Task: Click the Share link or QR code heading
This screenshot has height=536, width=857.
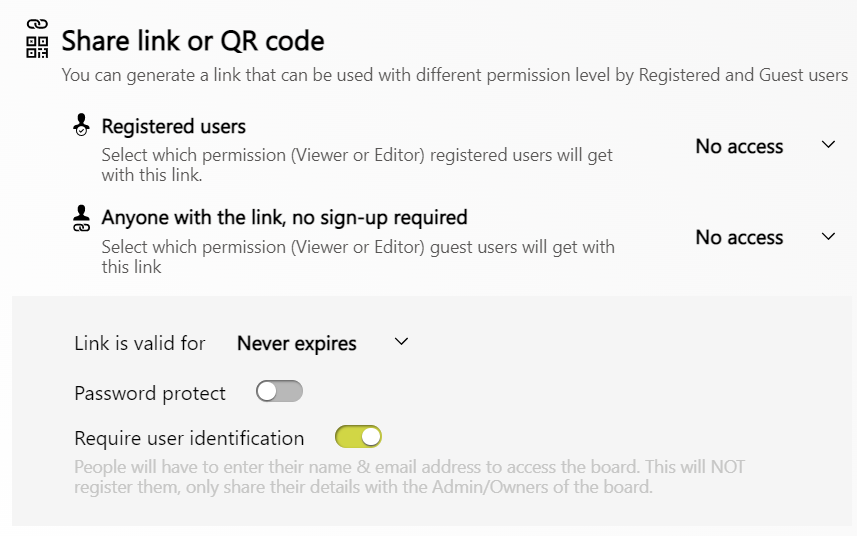Action: 193,41
